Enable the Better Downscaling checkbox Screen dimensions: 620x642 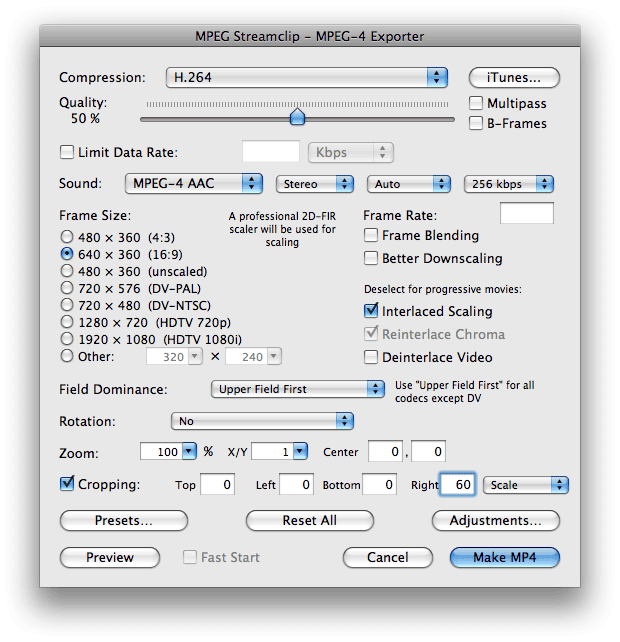(x=371, y=258)
